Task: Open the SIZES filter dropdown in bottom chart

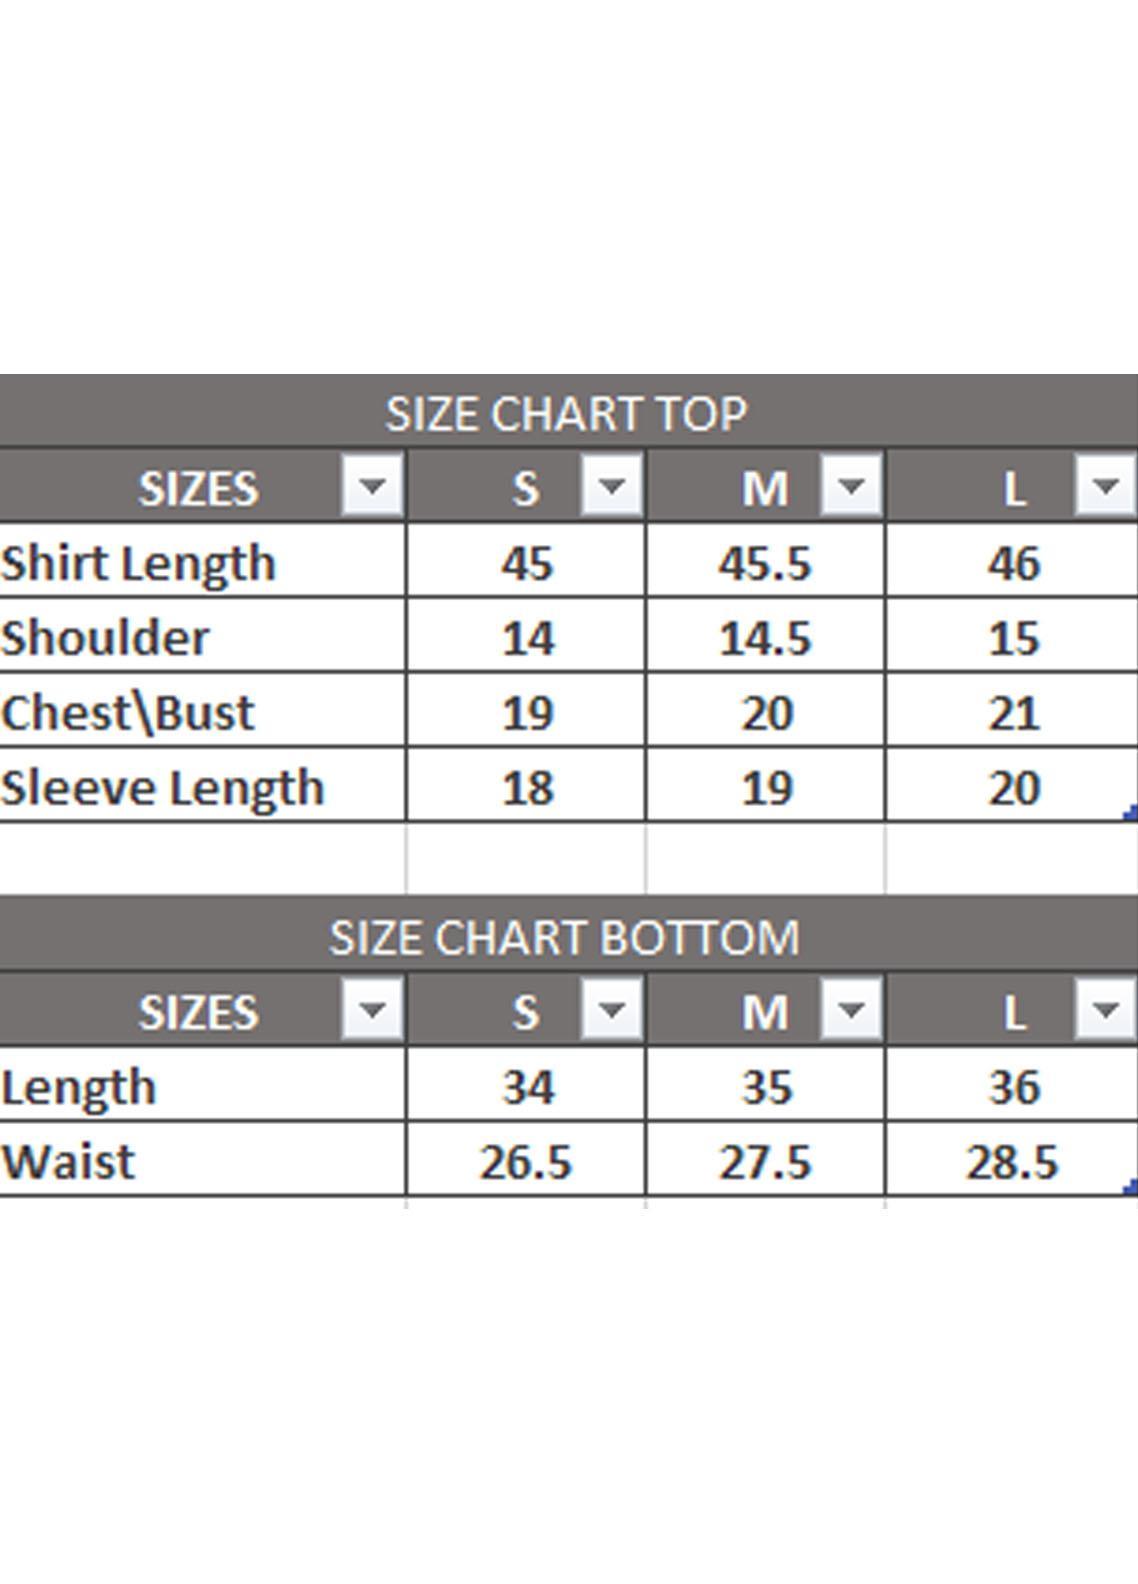Action: click(372, 1010)
